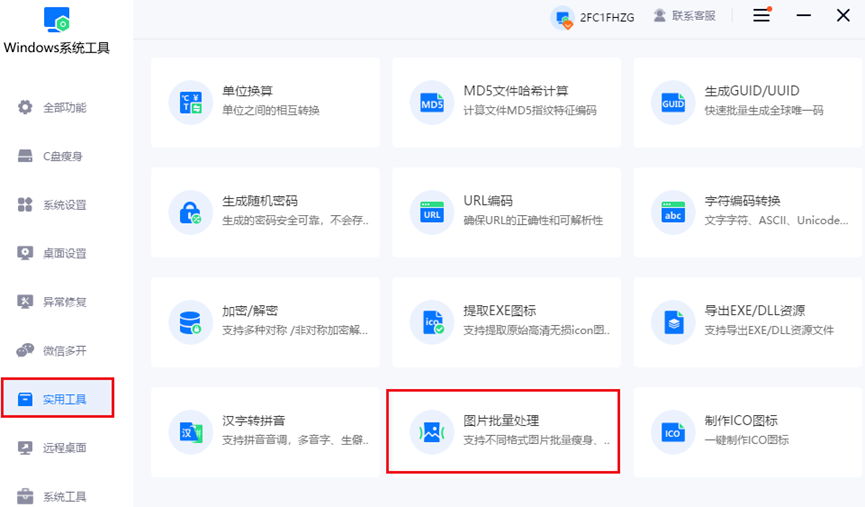Select 异常修复 sidebar item
Image resolution: width=865 pixels, height=507 pixels.
click(x=65, y=302)
